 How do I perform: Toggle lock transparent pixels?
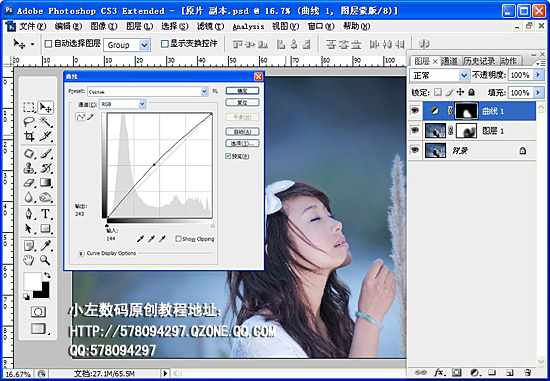438,92
